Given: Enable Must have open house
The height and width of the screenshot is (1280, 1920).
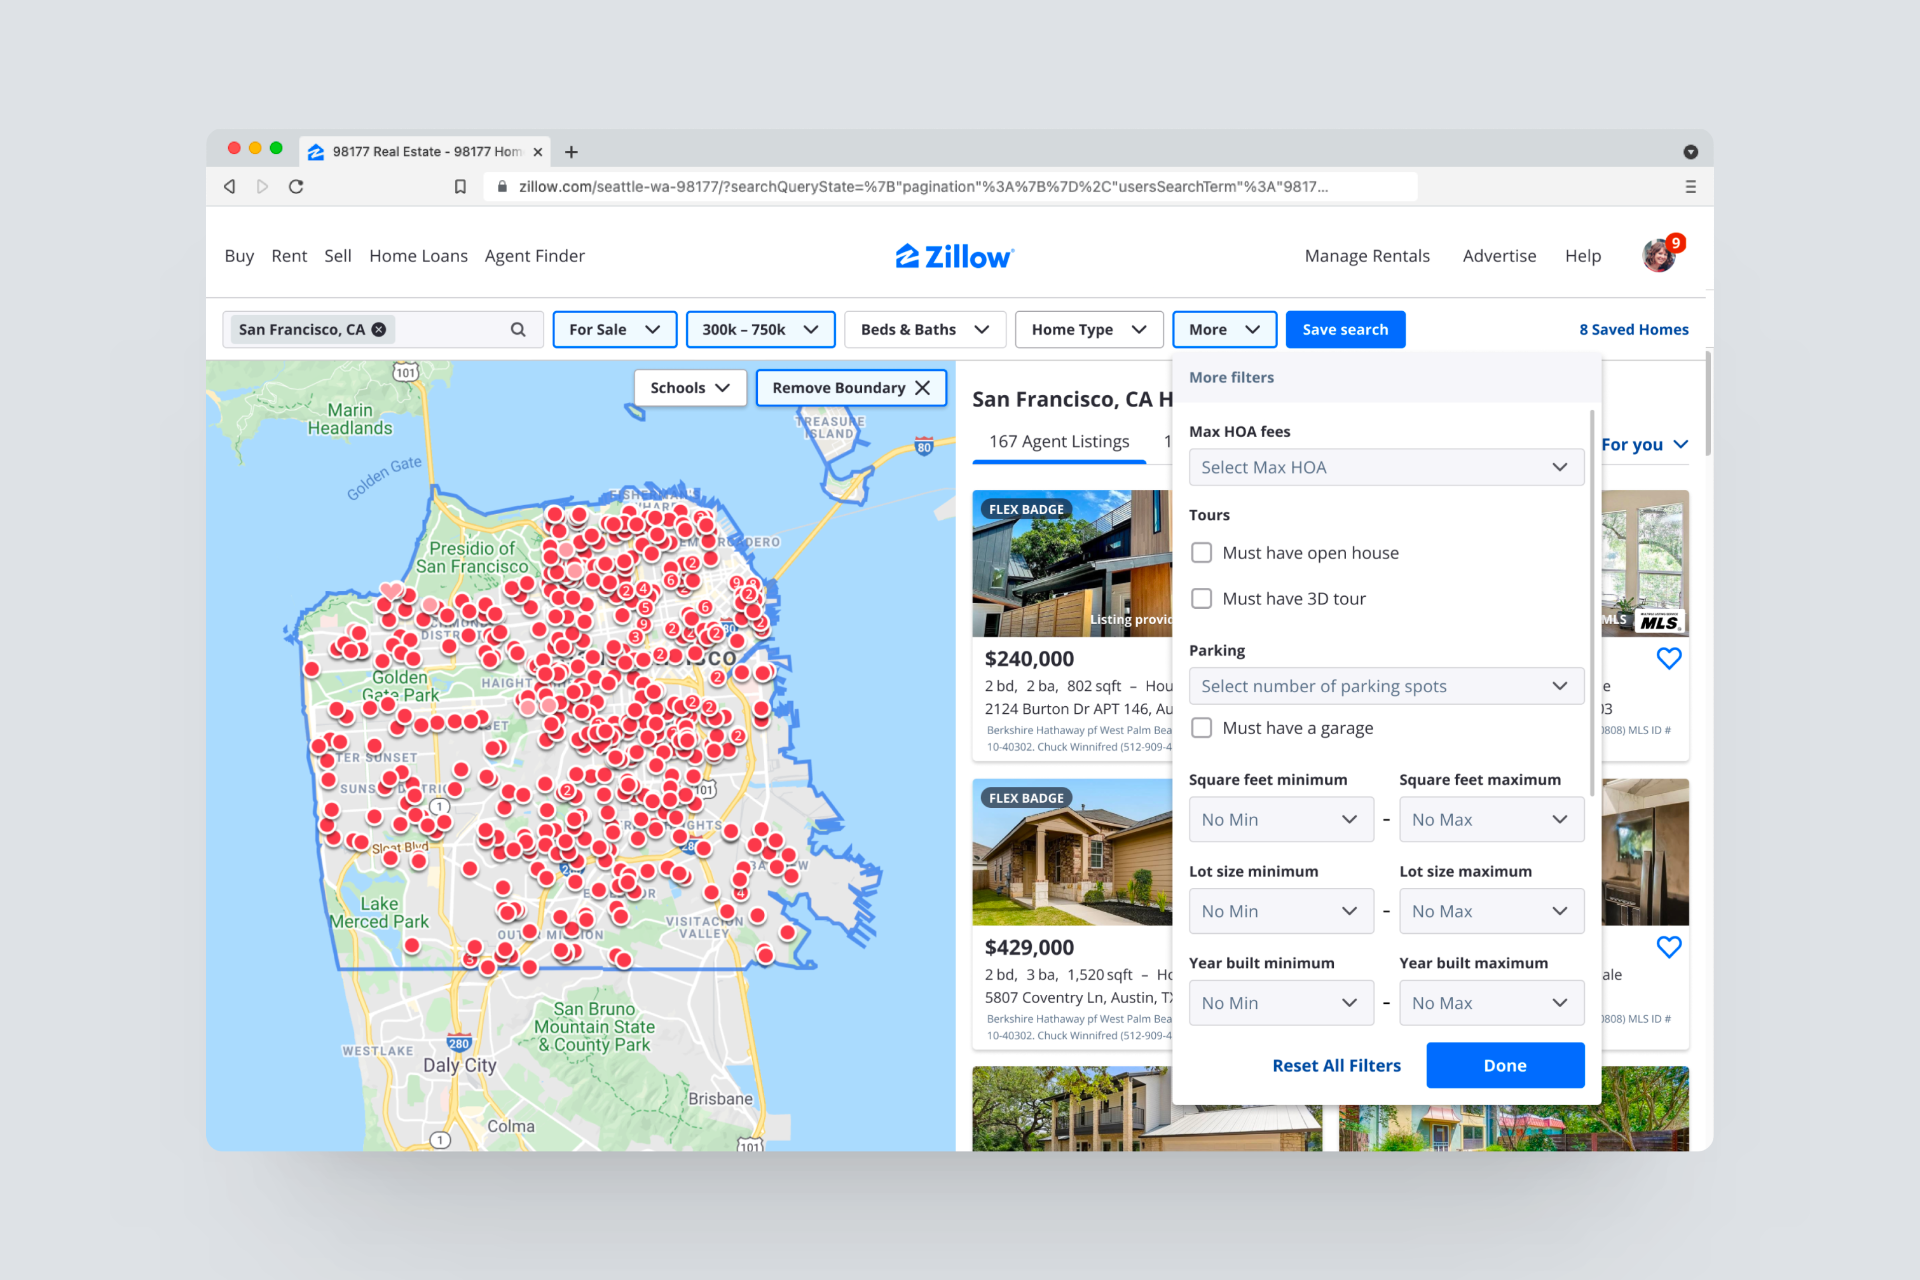Looking at the screenshot, I should pos(1202,553).
